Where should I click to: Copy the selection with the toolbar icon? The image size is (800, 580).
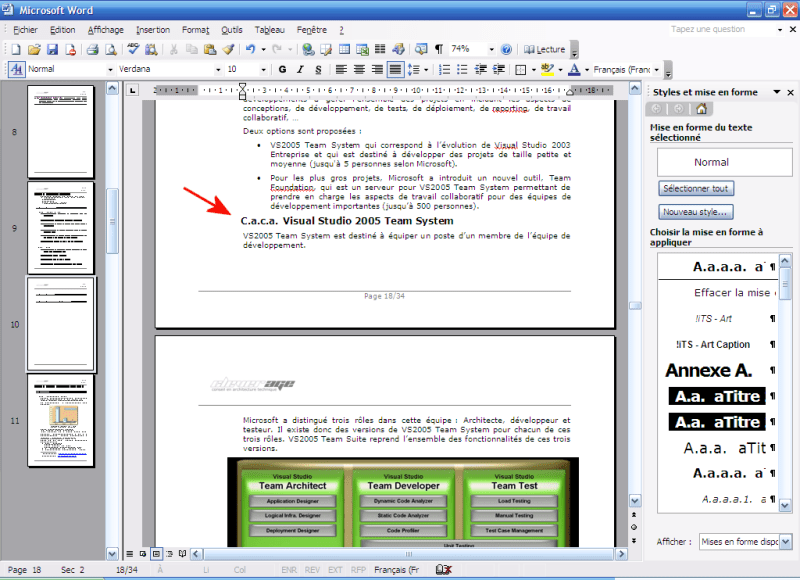192,49
